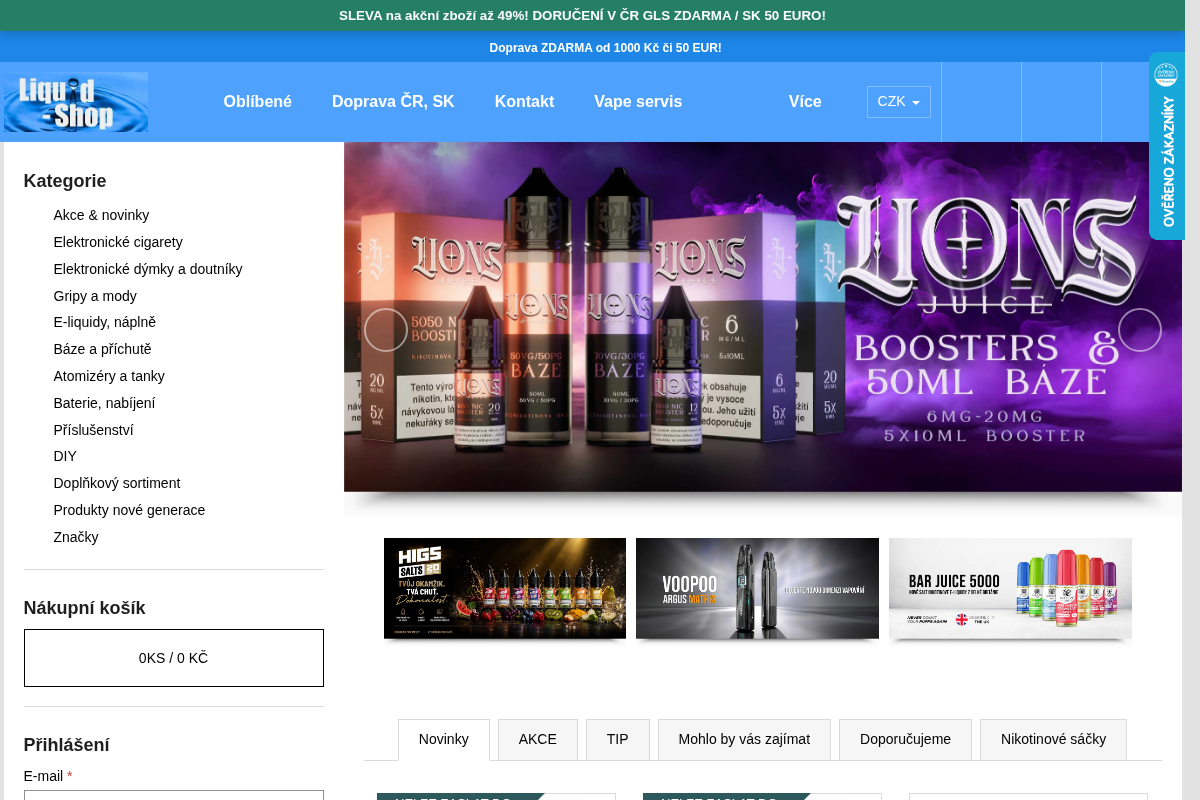
Task: Open the Bar Juice 5000 banner
Action: click(x=1010, y=588)
